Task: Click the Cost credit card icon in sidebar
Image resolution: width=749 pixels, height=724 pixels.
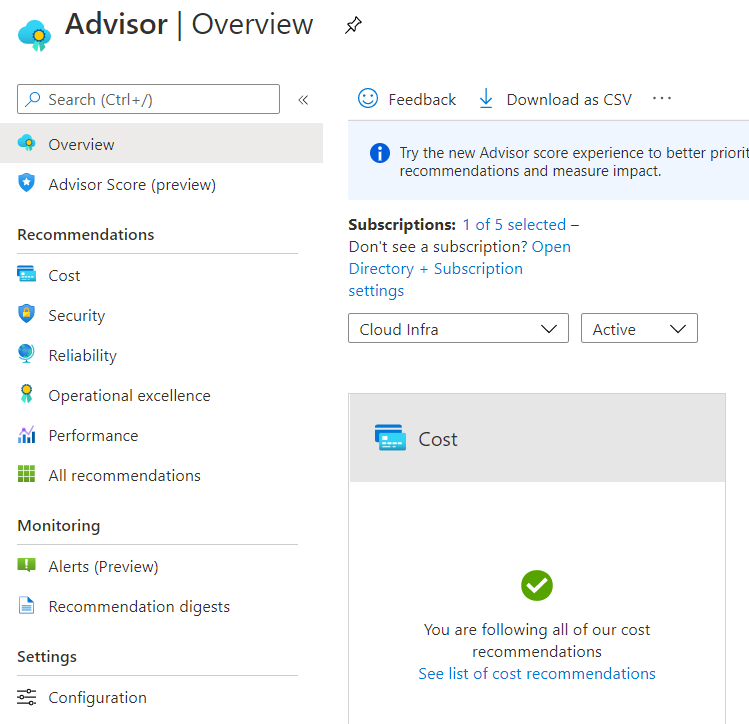Action: tap(26, 274)
